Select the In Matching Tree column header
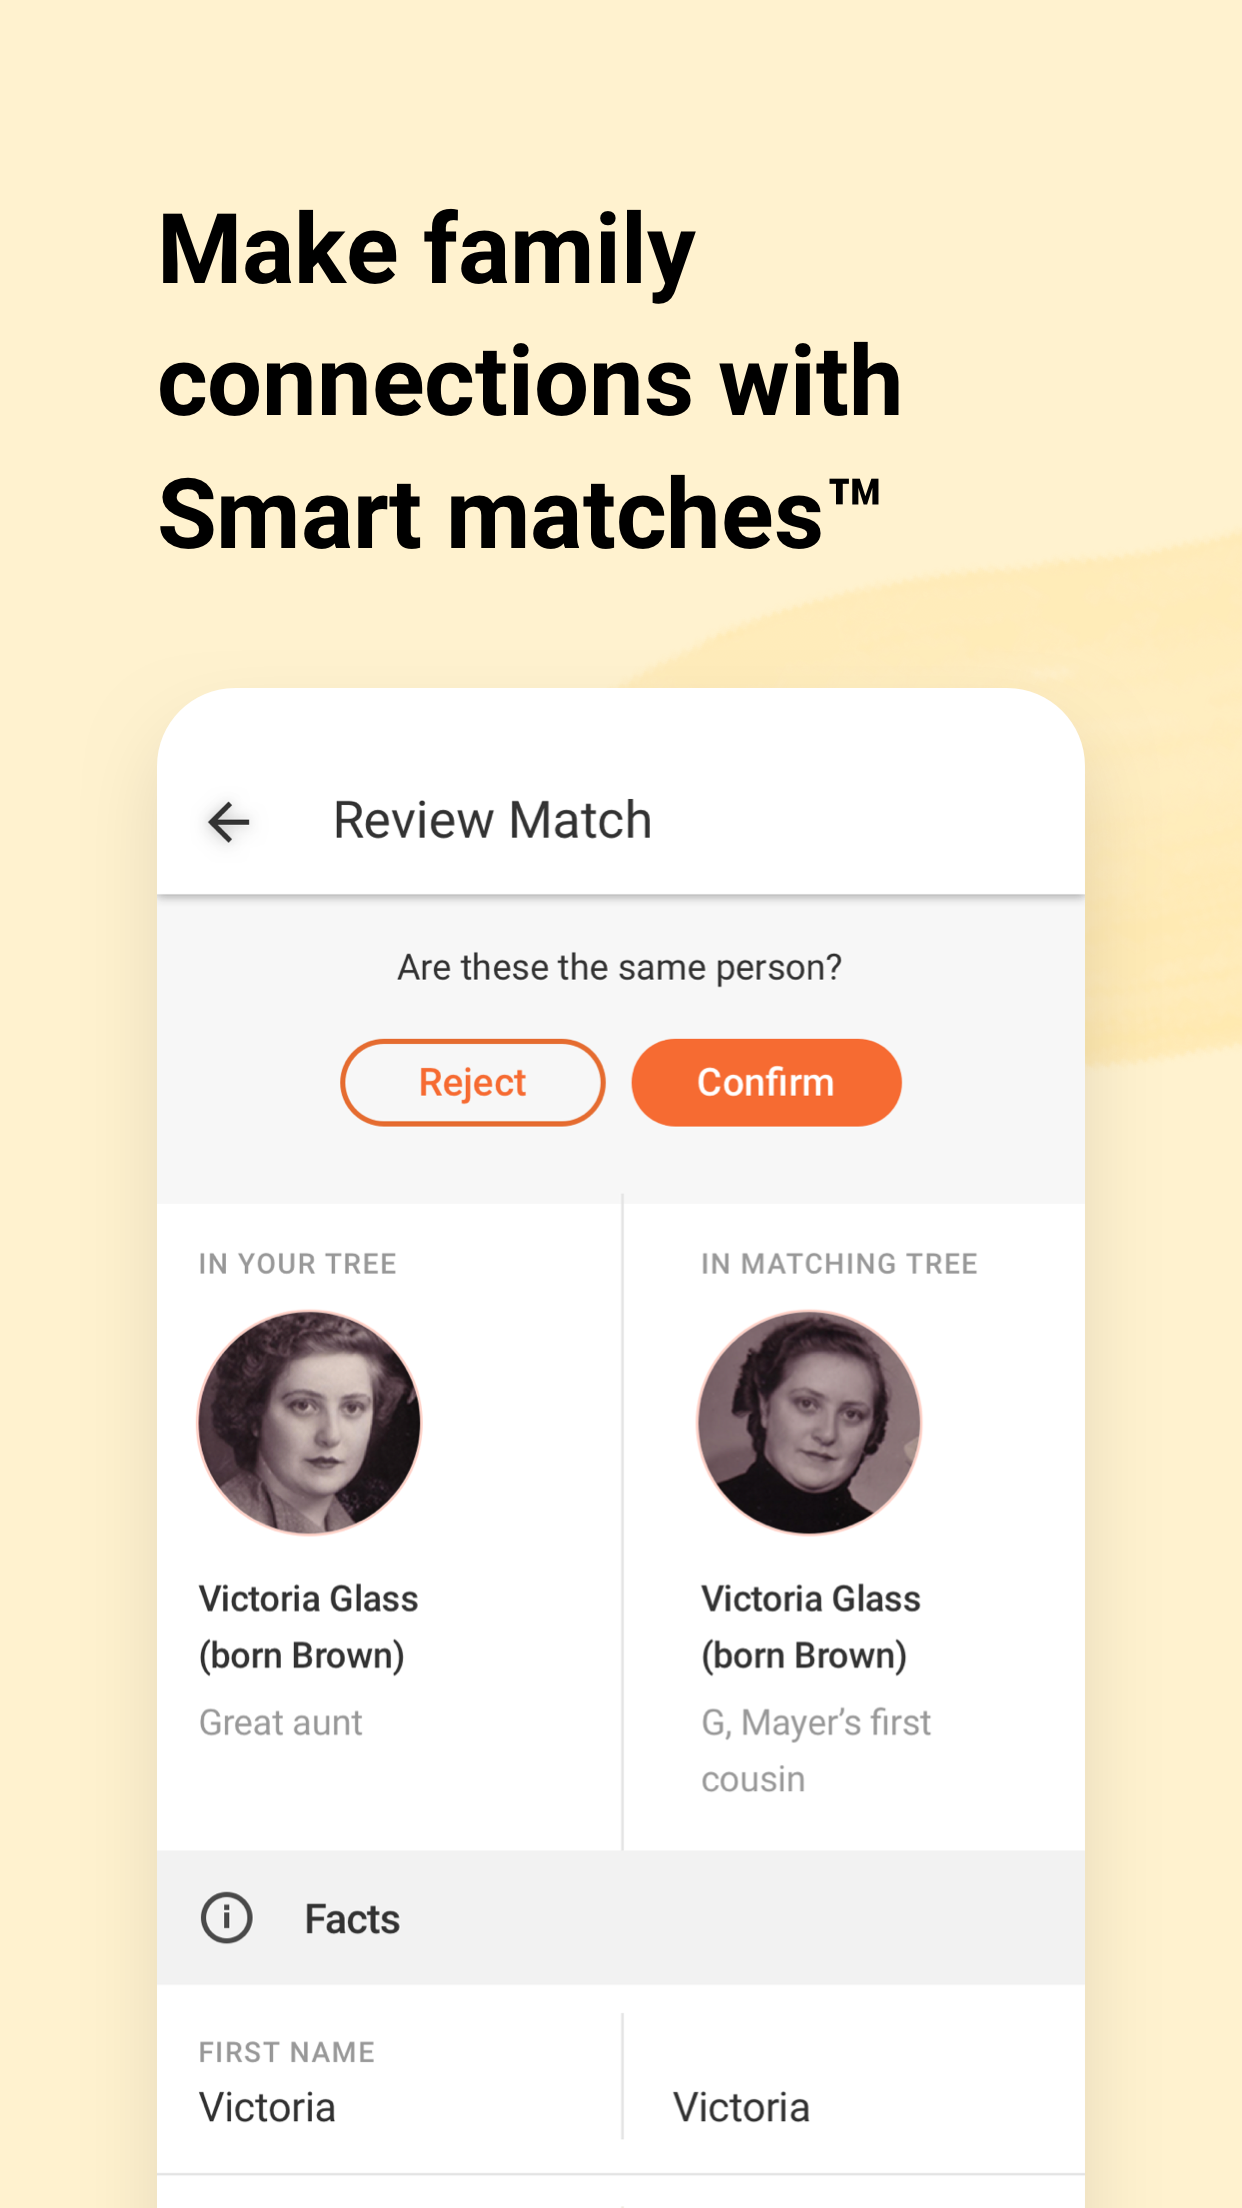The image size is (1242, 2208). [x=838, y=1263]
